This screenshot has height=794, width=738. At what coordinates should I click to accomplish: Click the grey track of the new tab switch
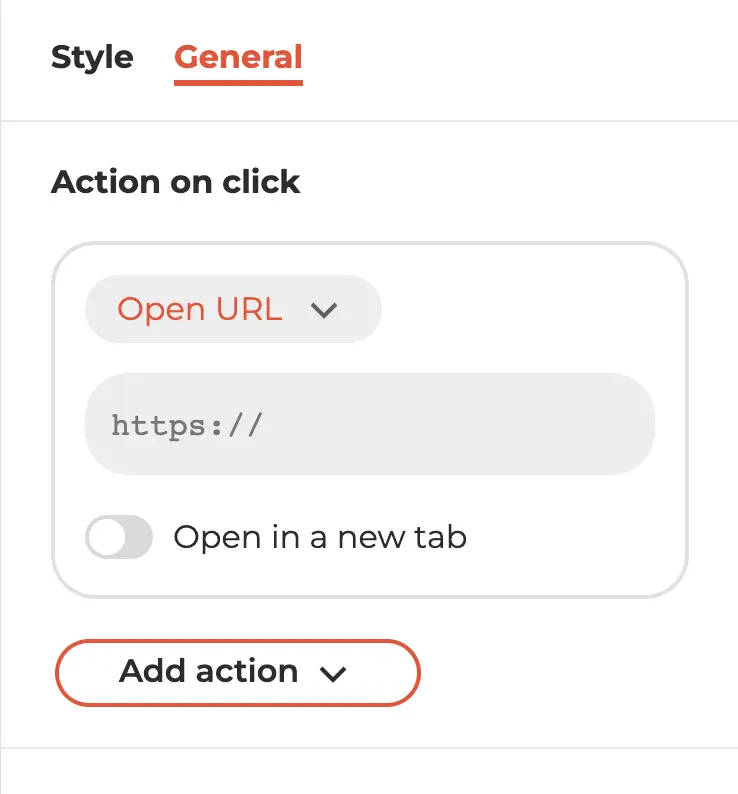[x=139, y=537]
